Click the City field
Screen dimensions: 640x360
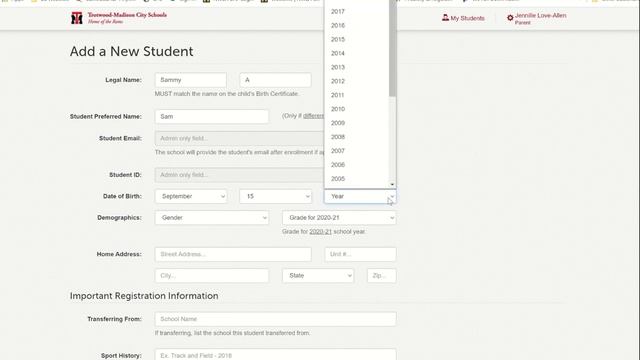[x=212, y=276]
